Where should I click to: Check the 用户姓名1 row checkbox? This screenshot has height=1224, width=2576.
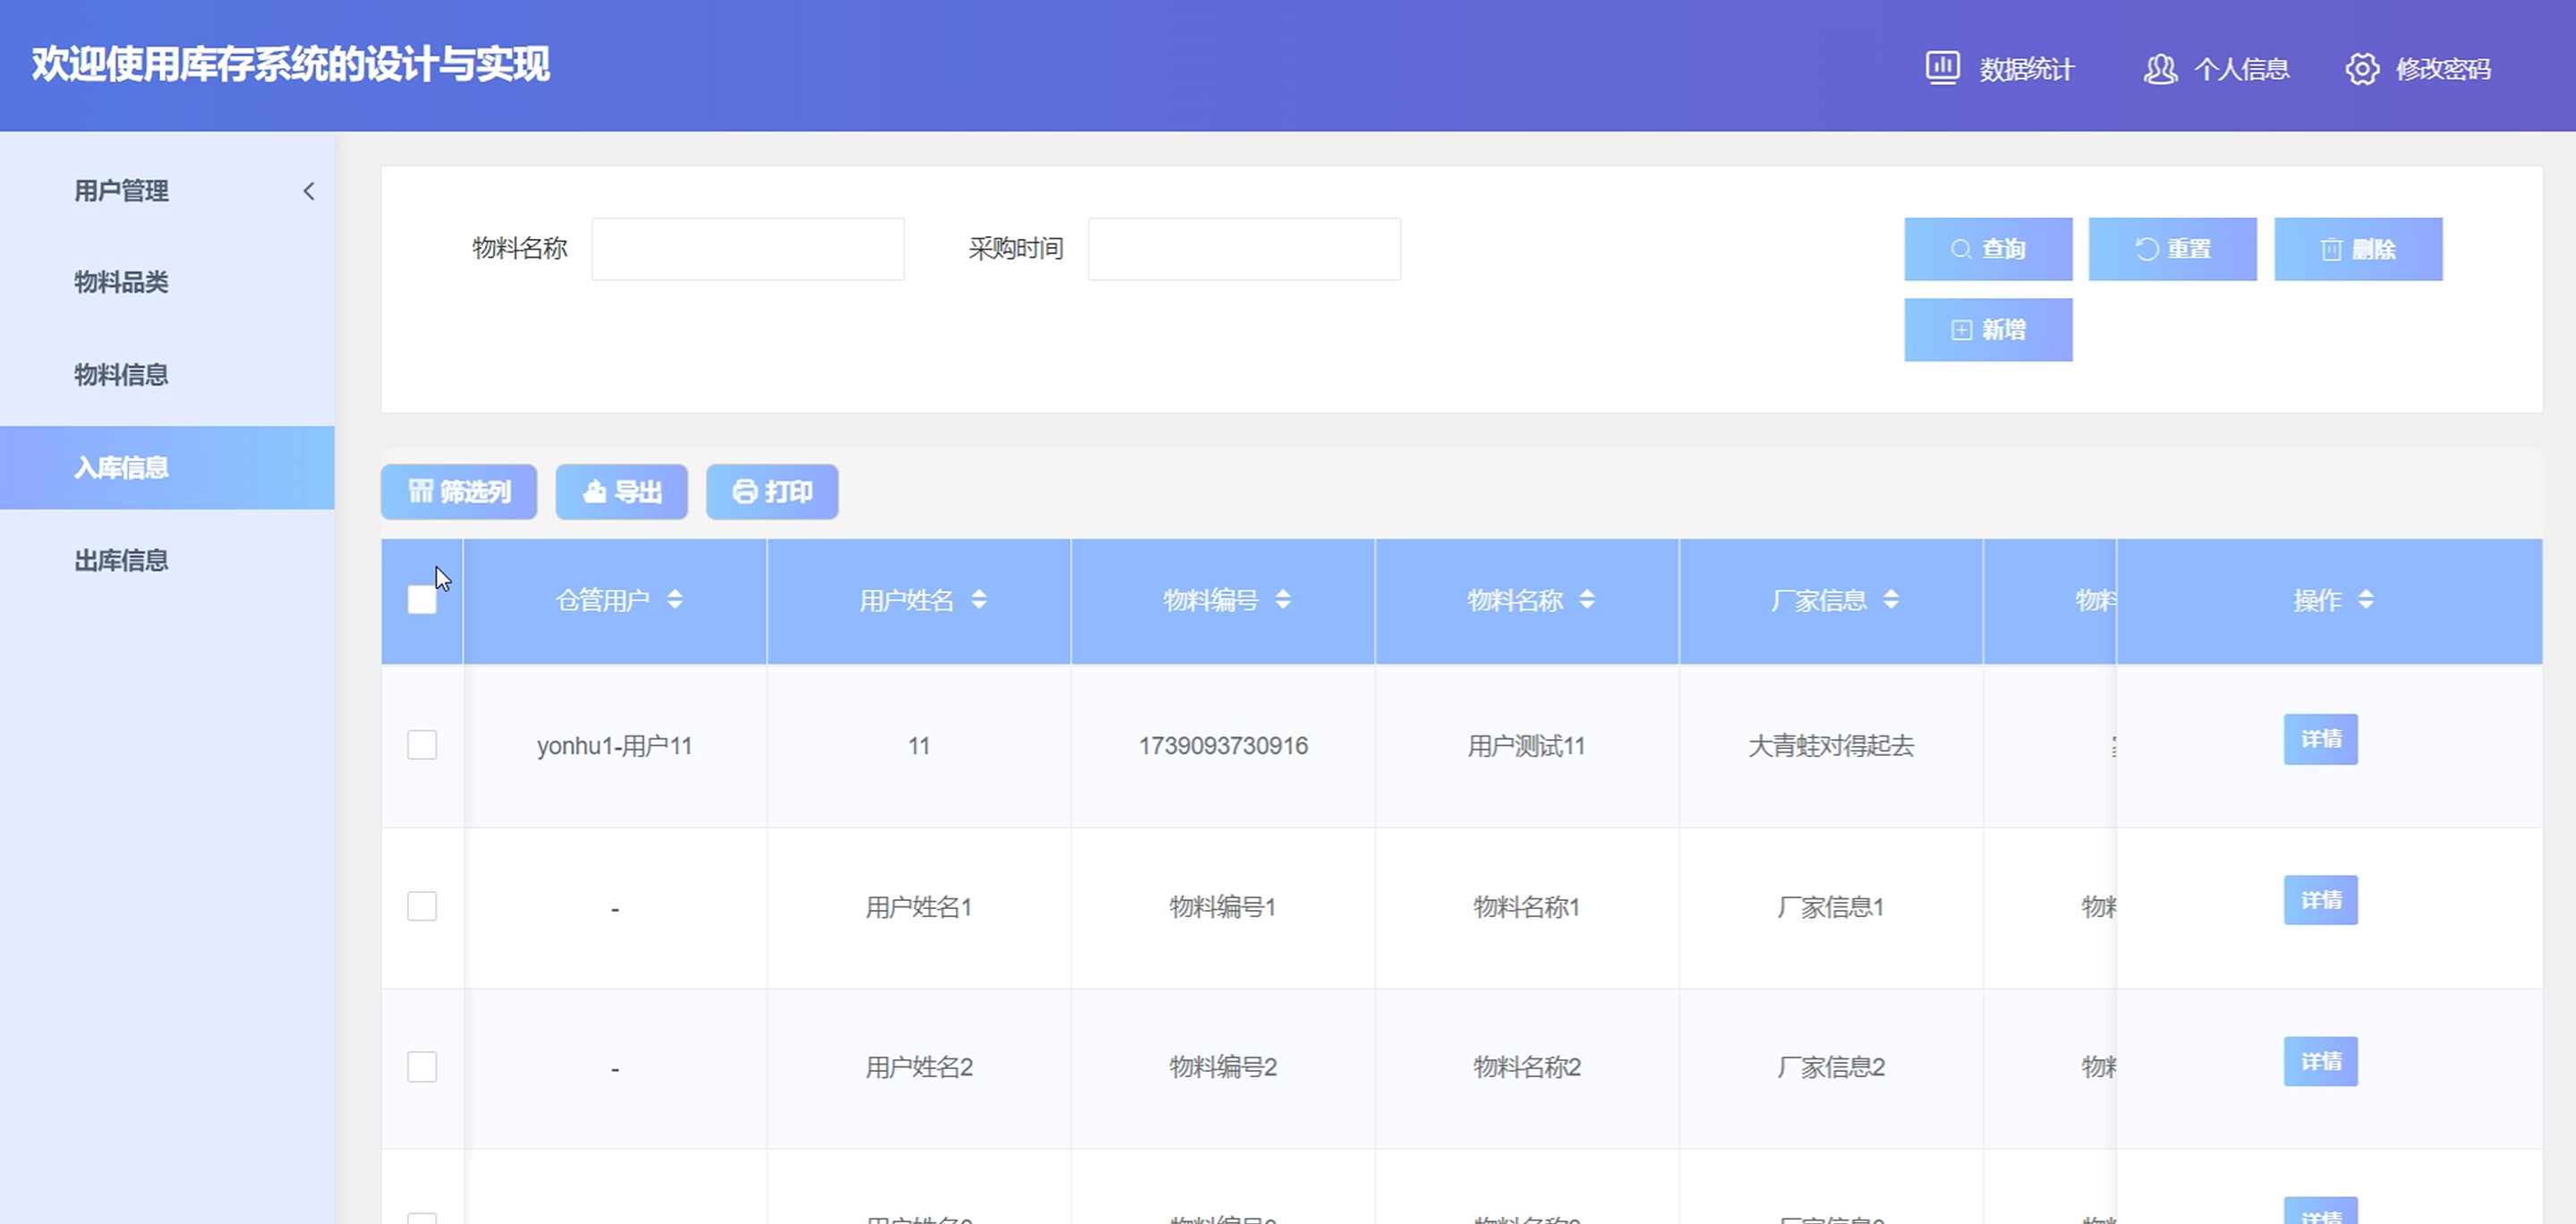[422, 906]
